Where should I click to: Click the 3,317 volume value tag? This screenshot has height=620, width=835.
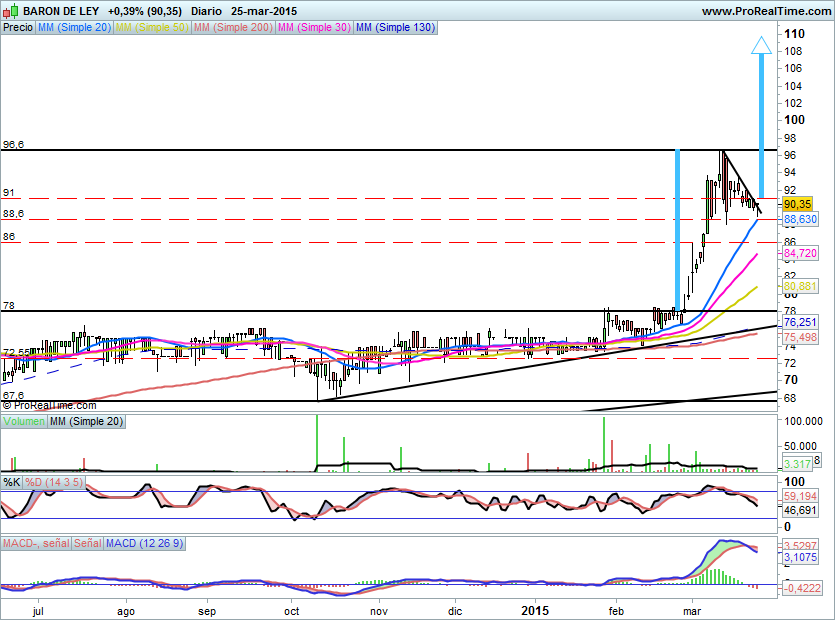click(798, 465)
